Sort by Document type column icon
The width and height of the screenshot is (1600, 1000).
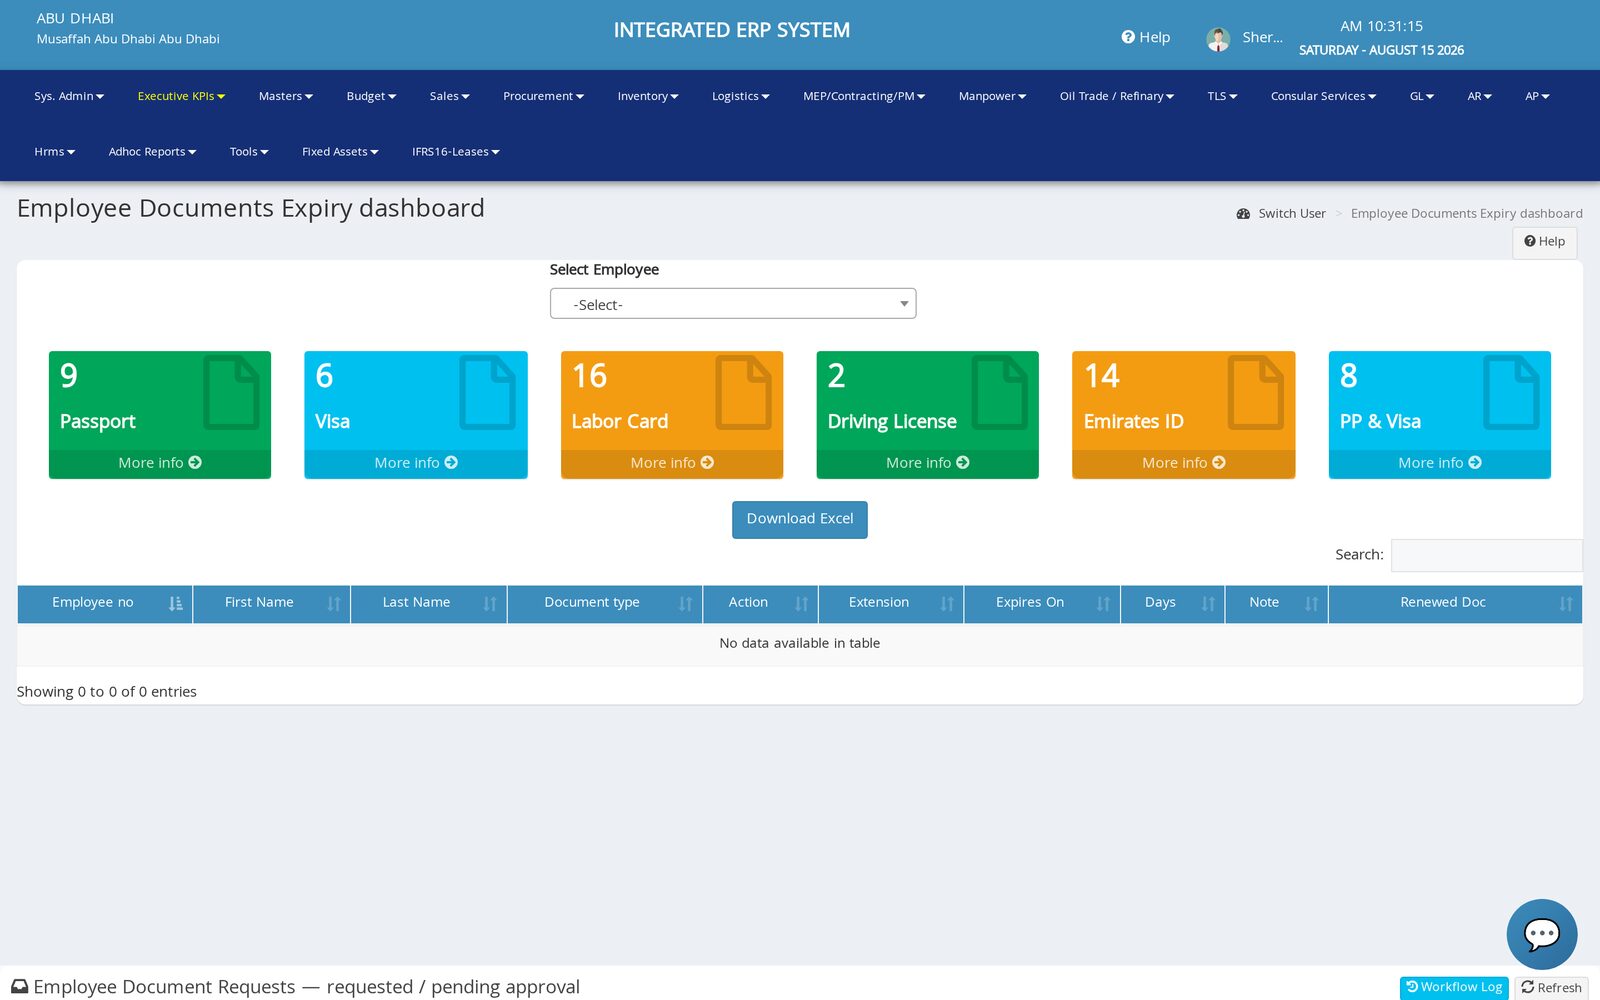click(x=685, y=603)
